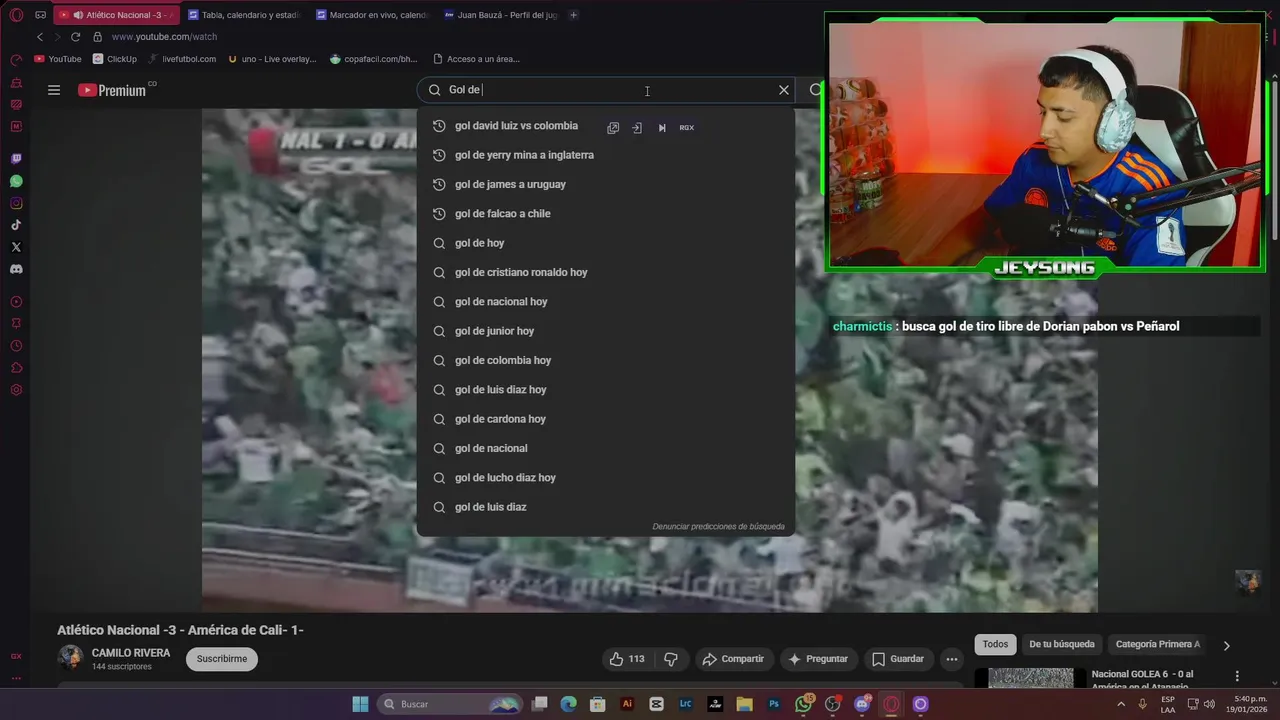Select suggestion gol de falcao a chile
The image size is (1280, 720).
coord(606,214)
